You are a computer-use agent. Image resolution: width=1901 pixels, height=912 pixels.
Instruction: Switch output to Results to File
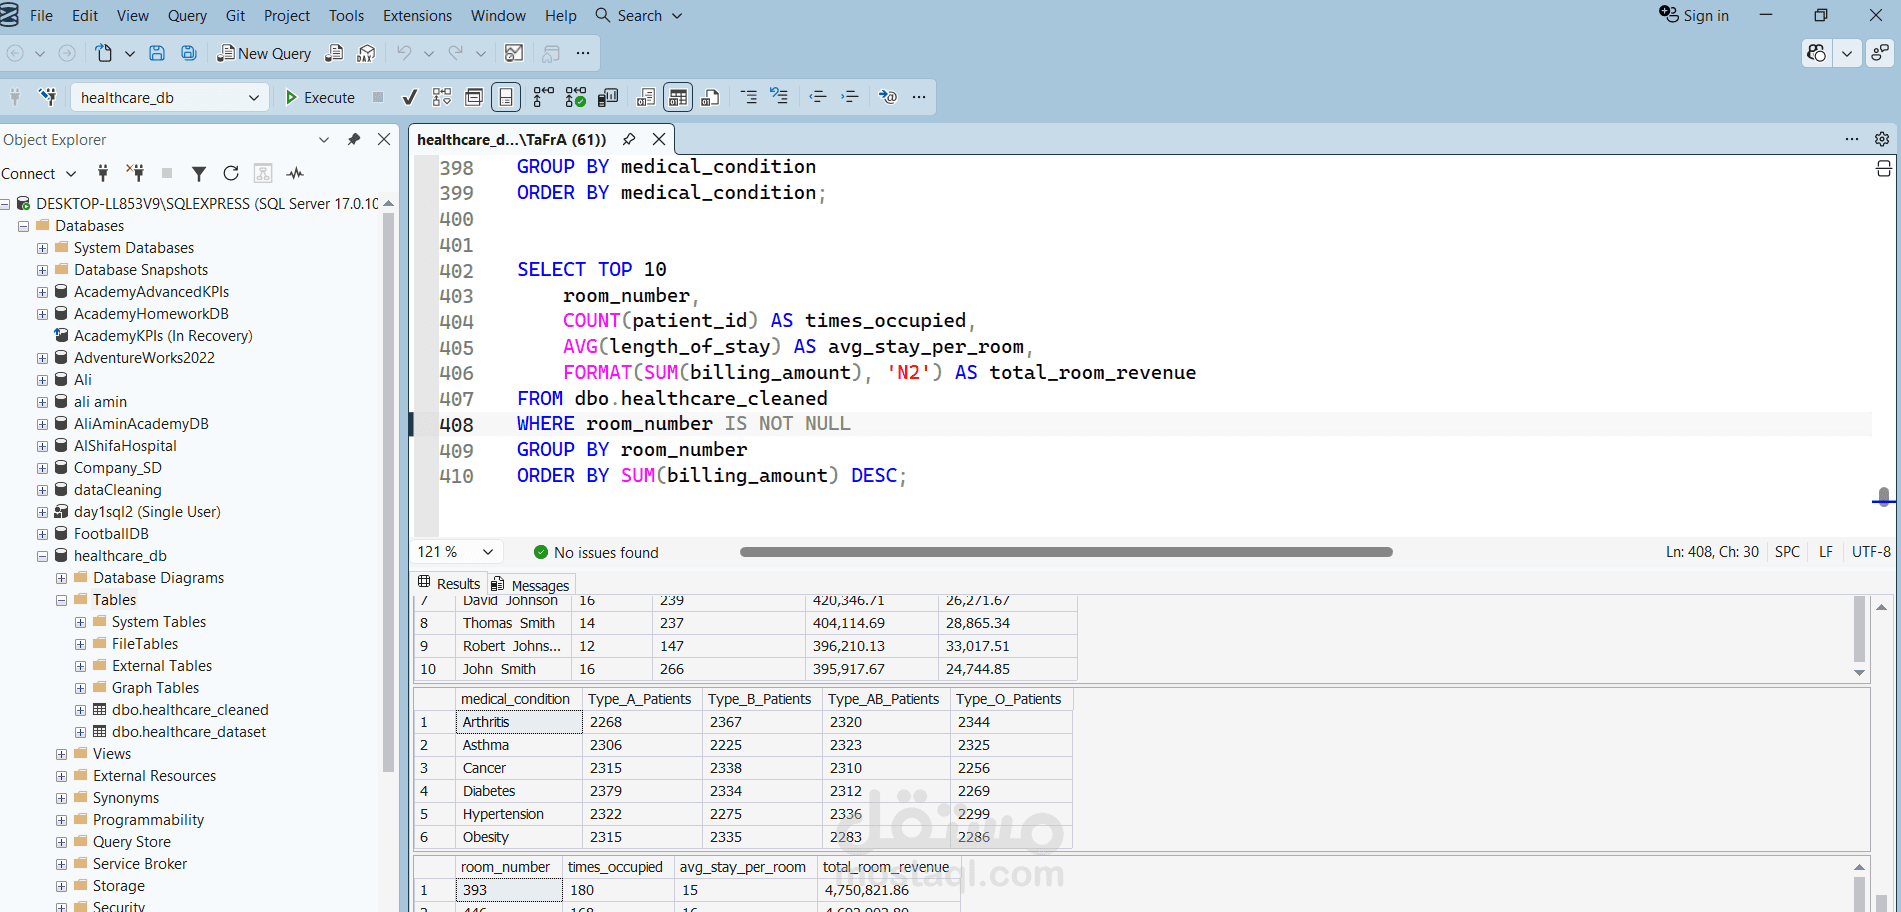pos(710,97)
